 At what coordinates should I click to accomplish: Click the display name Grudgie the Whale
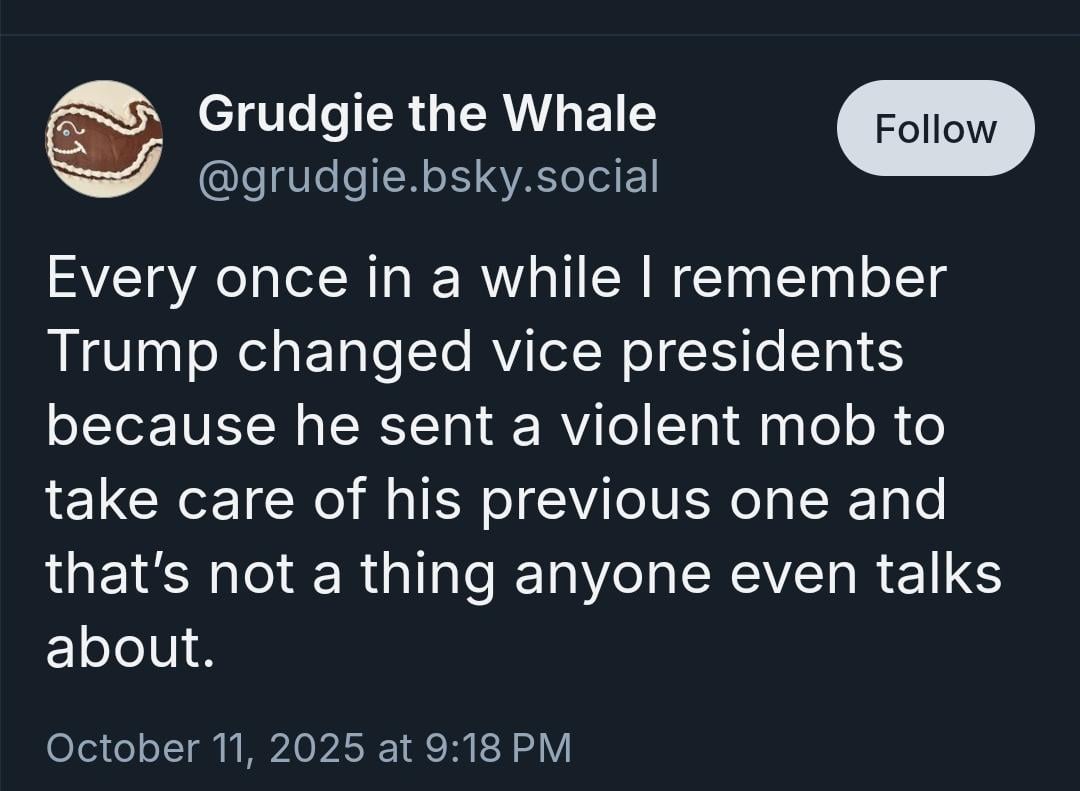click(427, 113)
